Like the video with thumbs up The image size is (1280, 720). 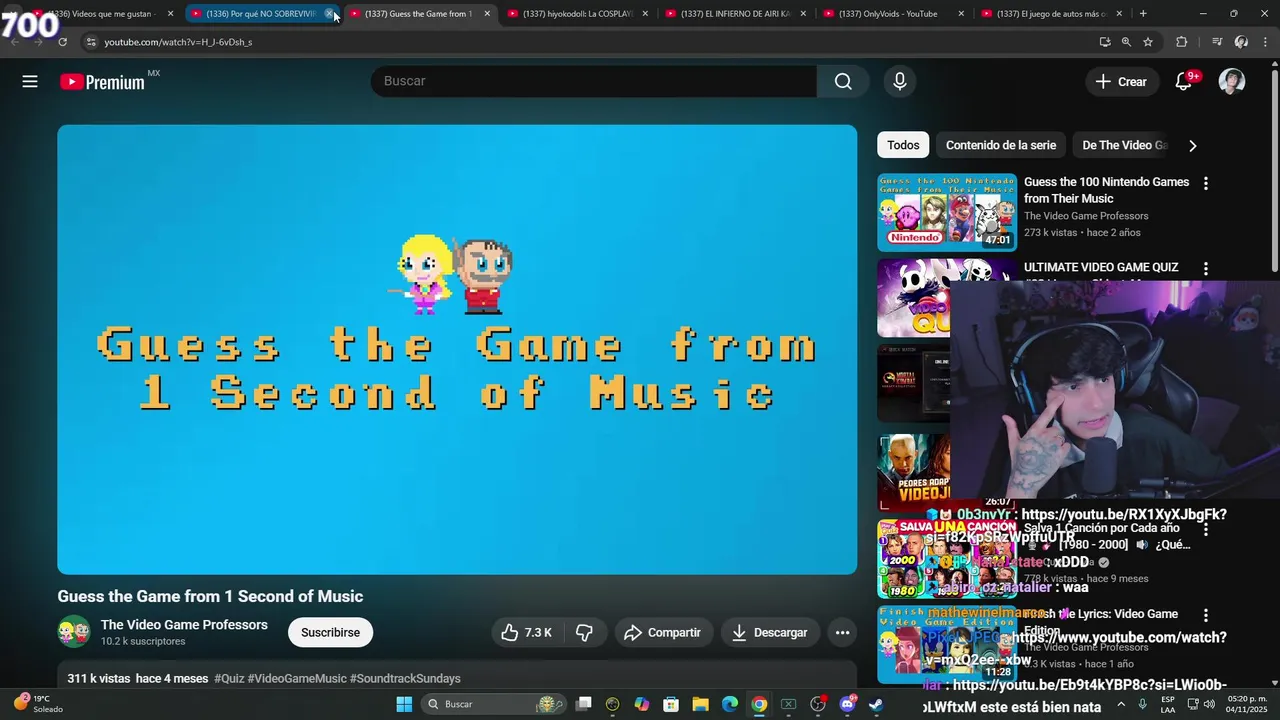coord(527,632)
